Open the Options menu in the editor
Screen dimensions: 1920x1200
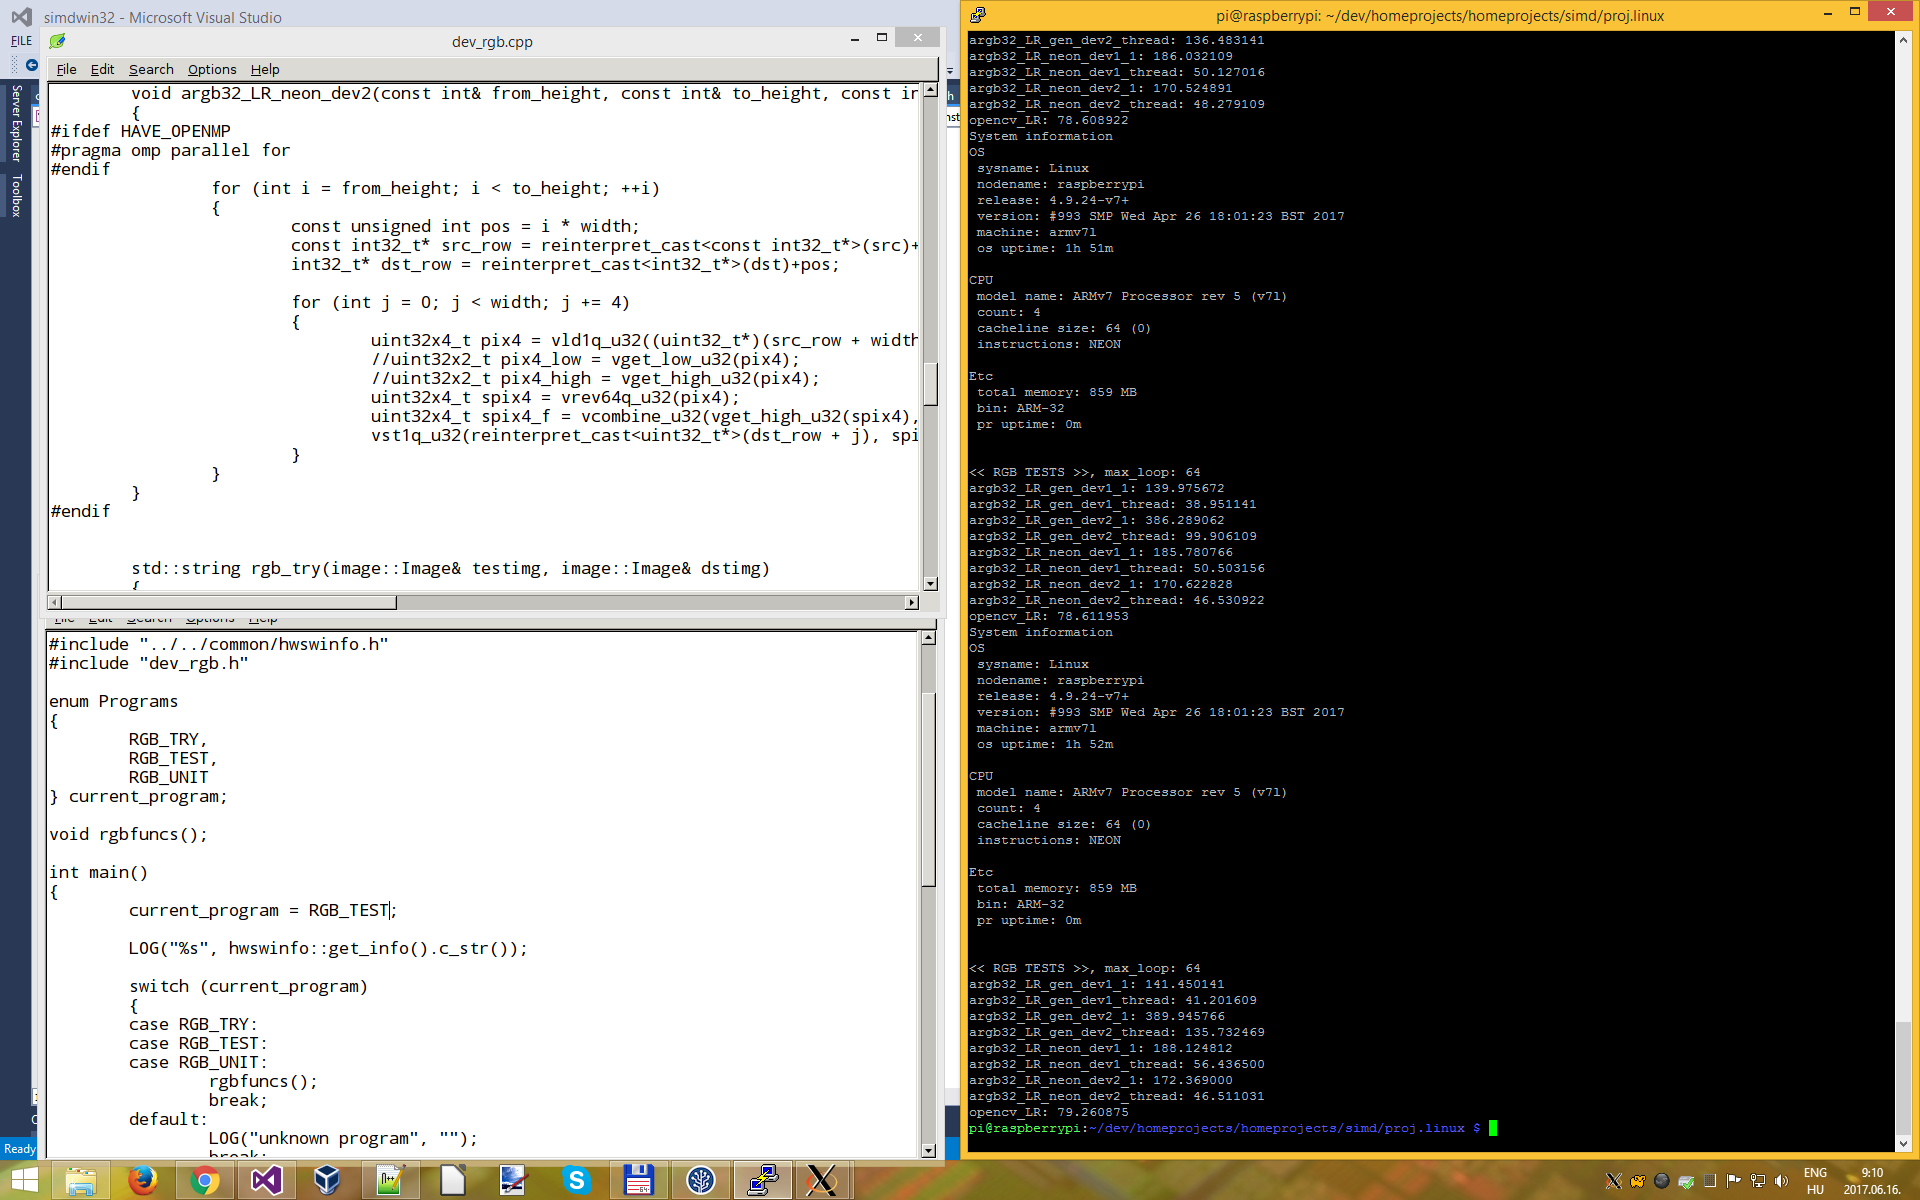click(212, 69)
